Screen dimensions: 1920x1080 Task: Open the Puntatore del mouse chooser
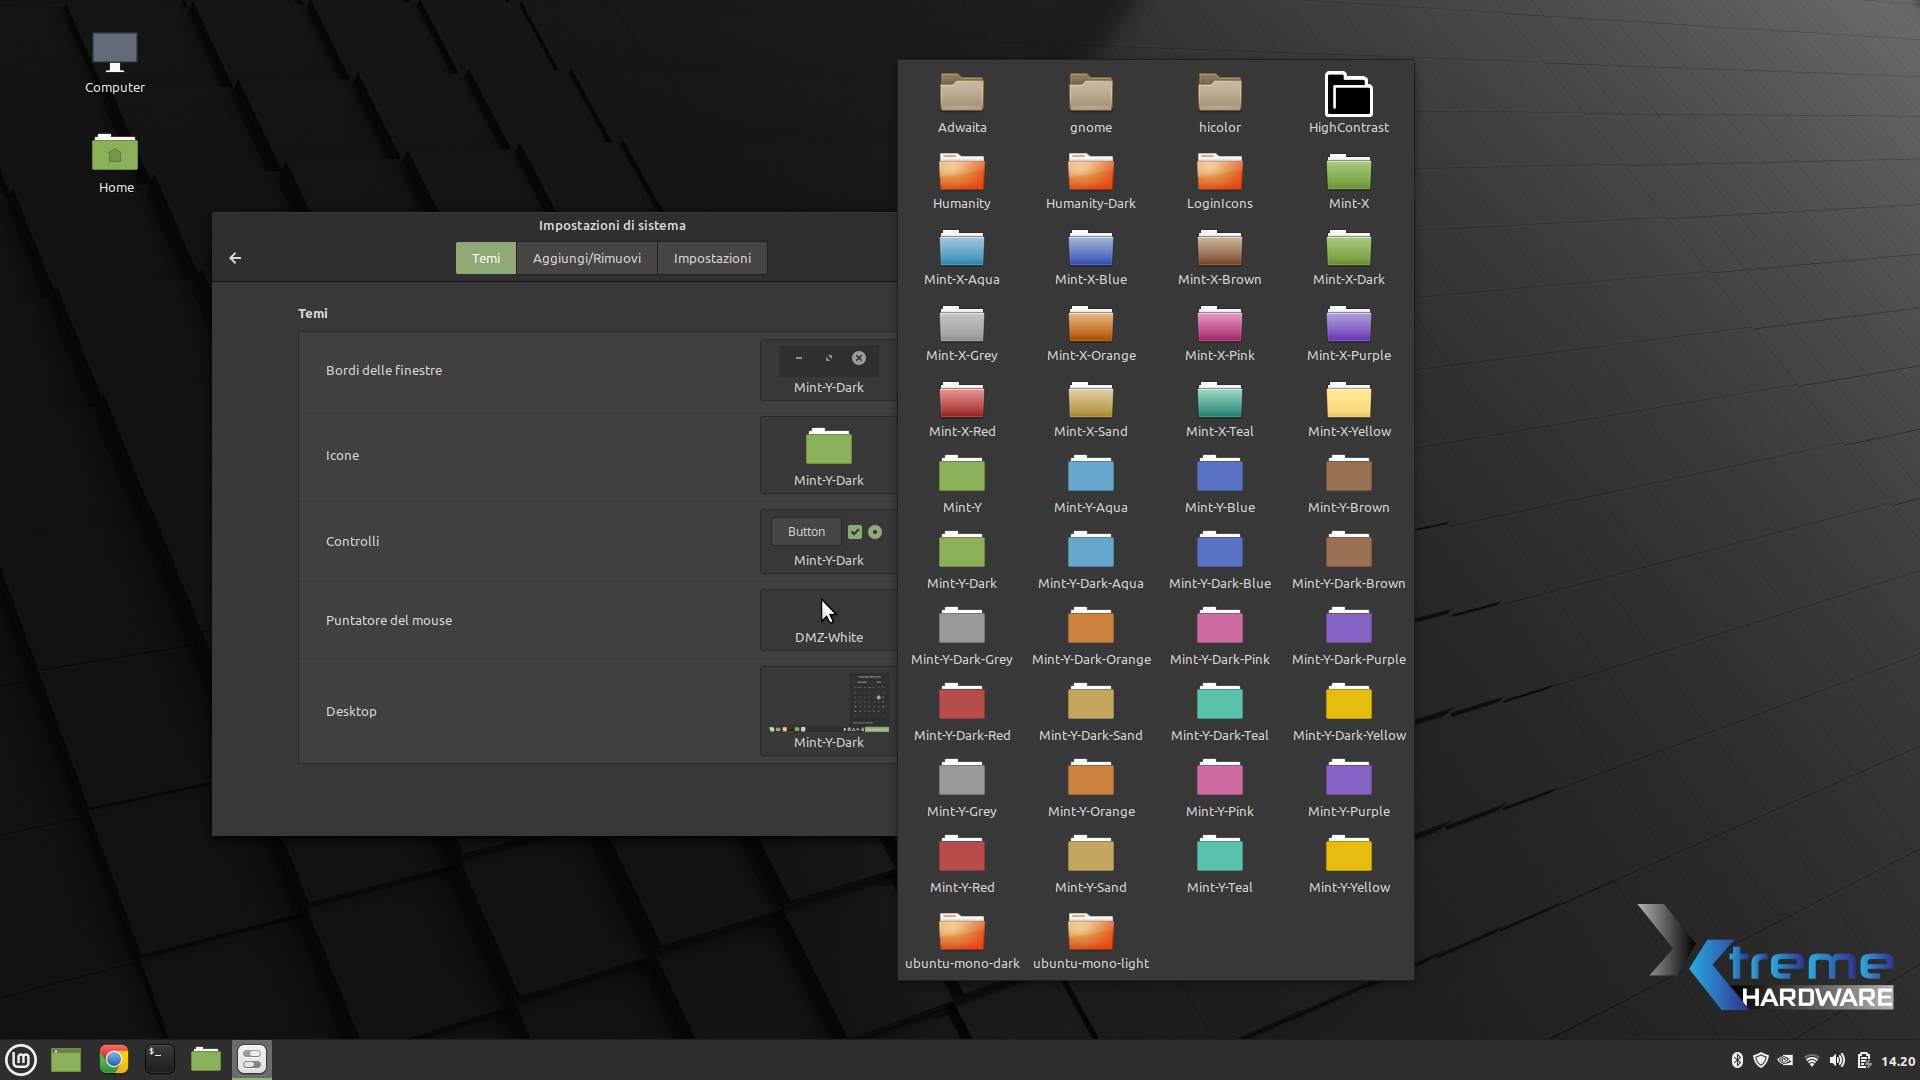(828, 620)
